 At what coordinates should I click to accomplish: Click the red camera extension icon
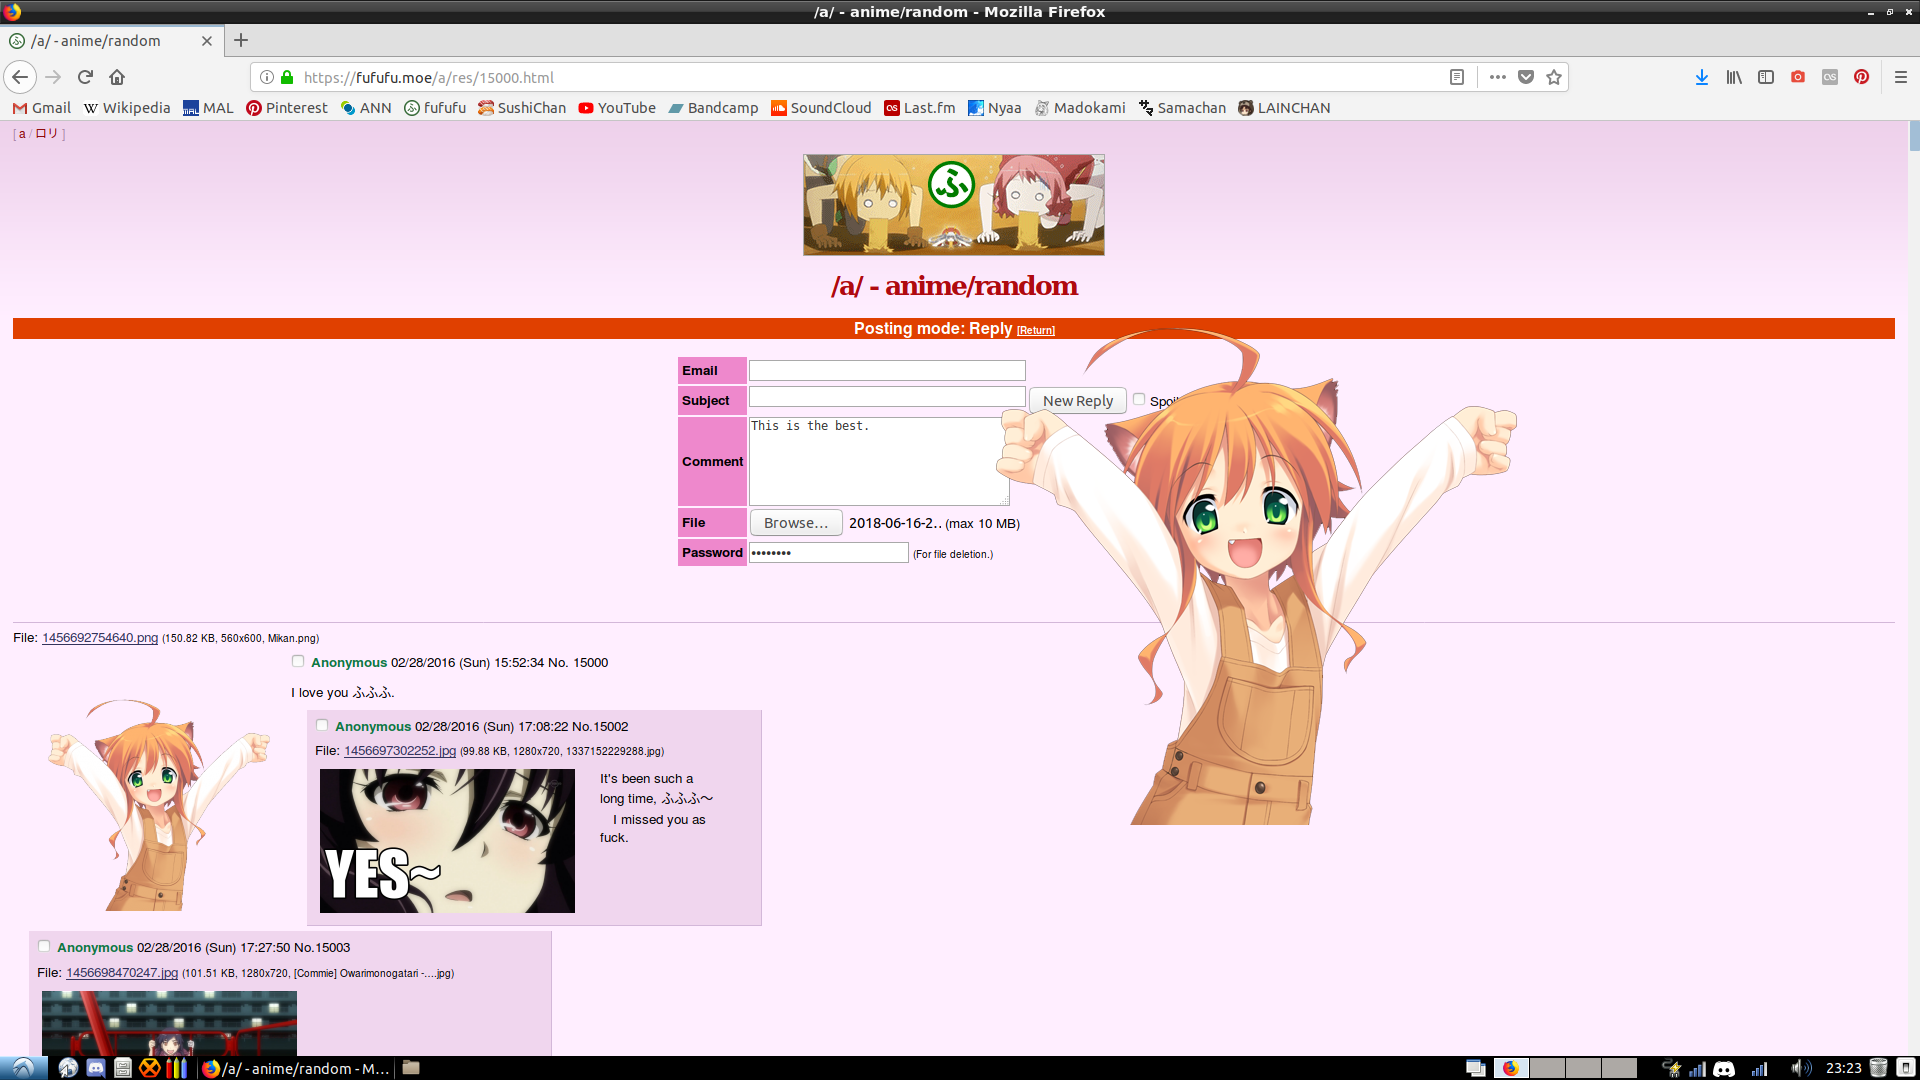(1798, 77)
